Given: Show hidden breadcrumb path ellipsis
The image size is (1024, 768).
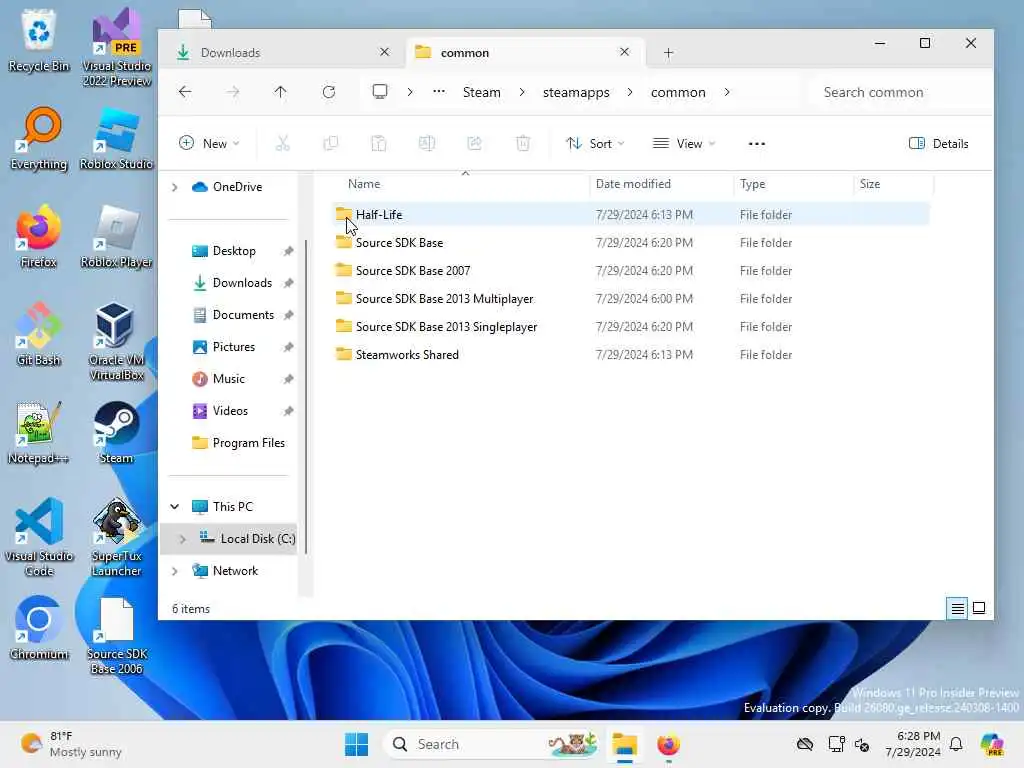Looking at the screenshot, I should [x=439, y=91].
